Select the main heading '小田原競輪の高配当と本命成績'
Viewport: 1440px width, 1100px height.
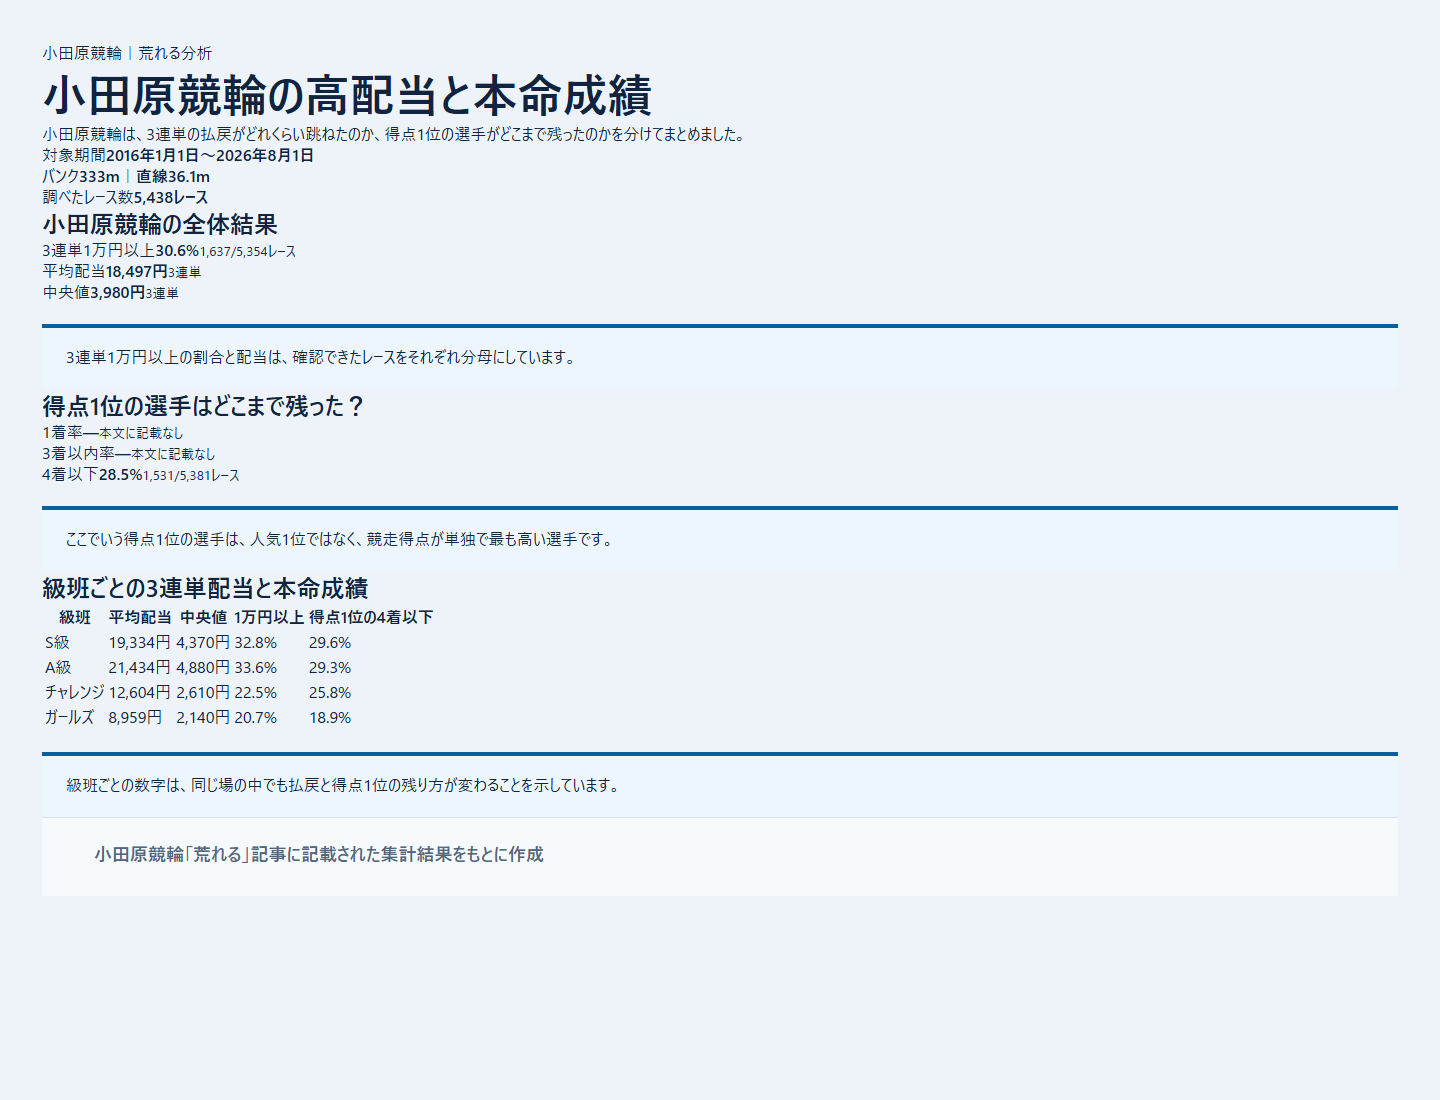point(347,96)
